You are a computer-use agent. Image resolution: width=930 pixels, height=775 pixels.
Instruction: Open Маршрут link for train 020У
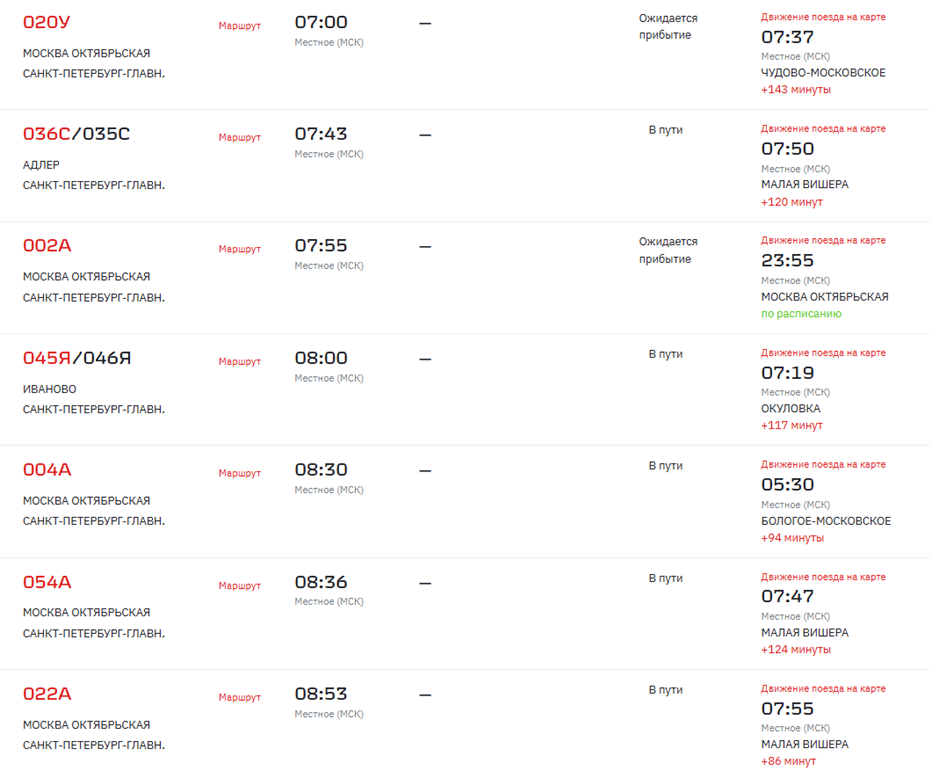(239, 25)
